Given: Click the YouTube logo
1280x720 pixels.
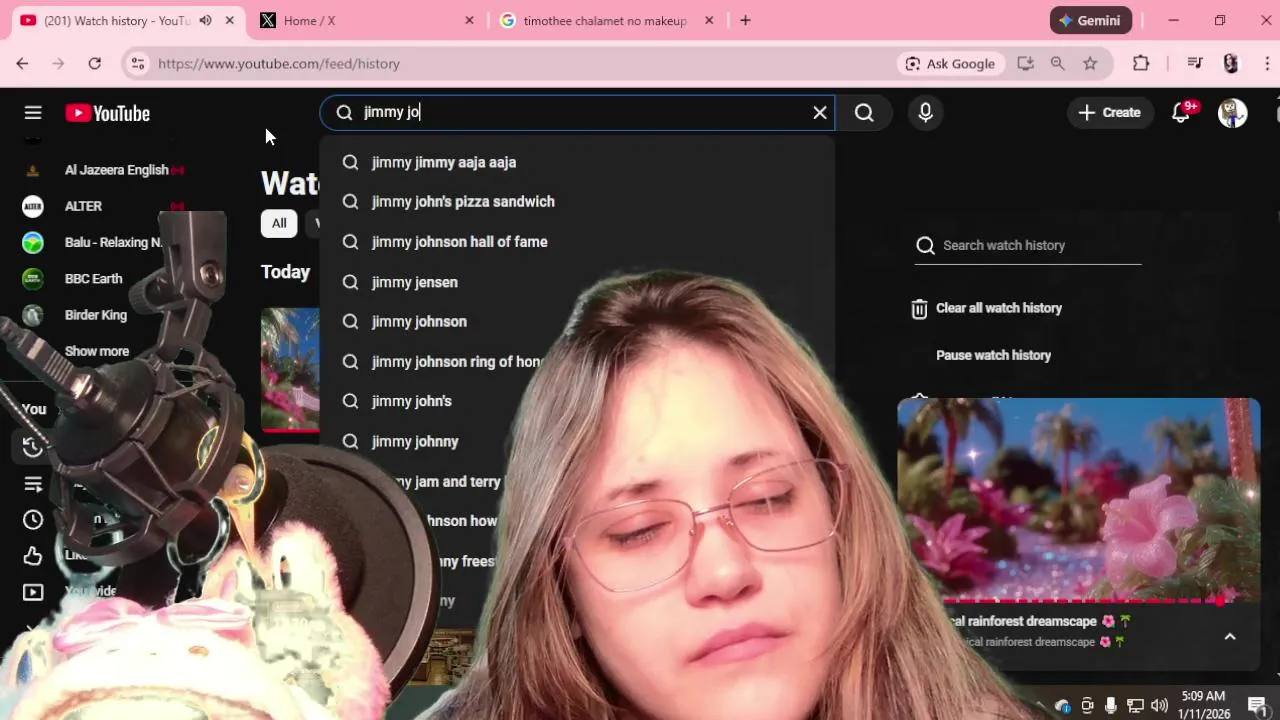Looking at the screenshot, I should pyautogui.click(x=108, y=113).
